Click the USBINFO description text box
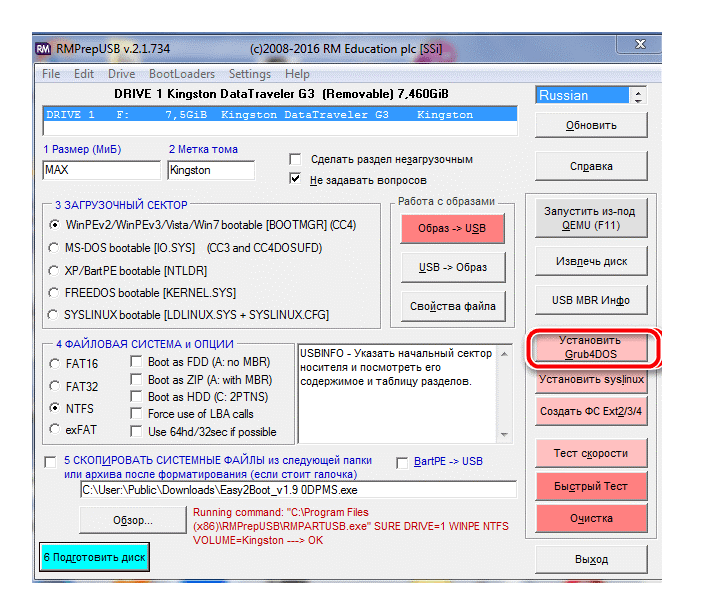Viewport: 706px width, 615px height. point(397,394)
